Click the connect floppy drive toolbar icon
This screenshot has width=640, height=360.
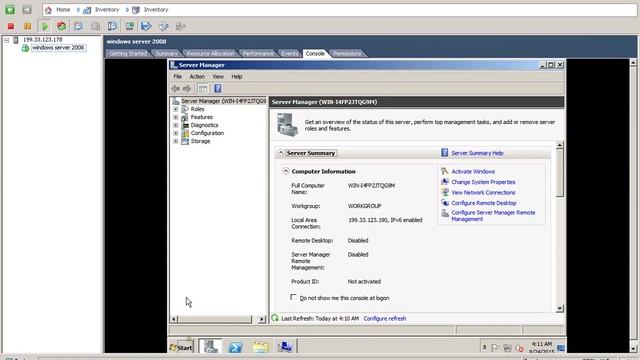point(146,26)
